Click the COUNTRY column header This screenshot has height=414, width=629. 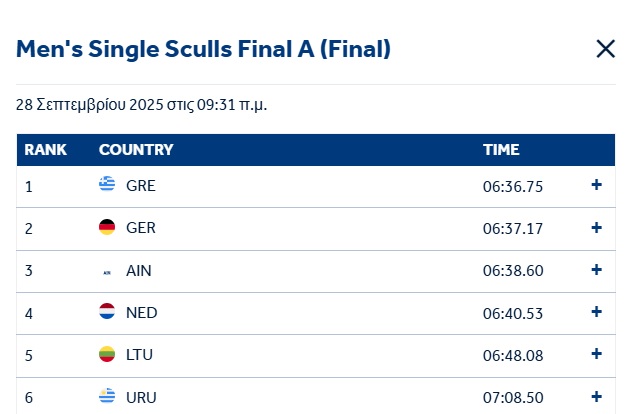(x=136, y=150)
